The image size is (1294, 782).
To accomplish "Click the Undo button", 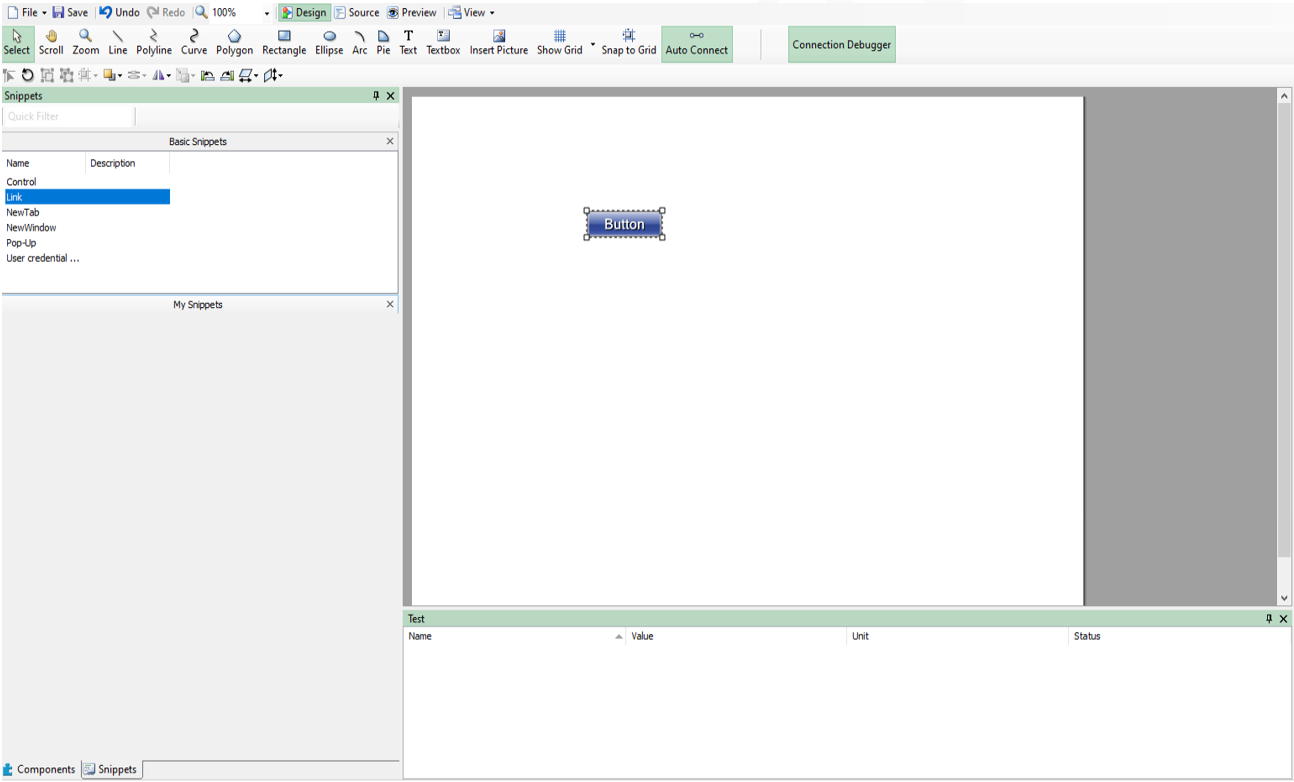I will point(119,13).
